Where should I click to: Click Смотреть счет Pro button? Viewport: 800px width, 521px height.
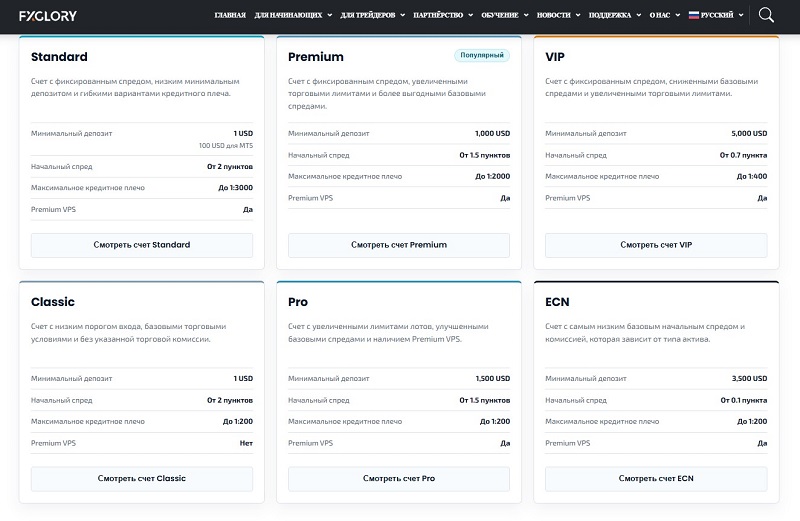pos(399,479)
